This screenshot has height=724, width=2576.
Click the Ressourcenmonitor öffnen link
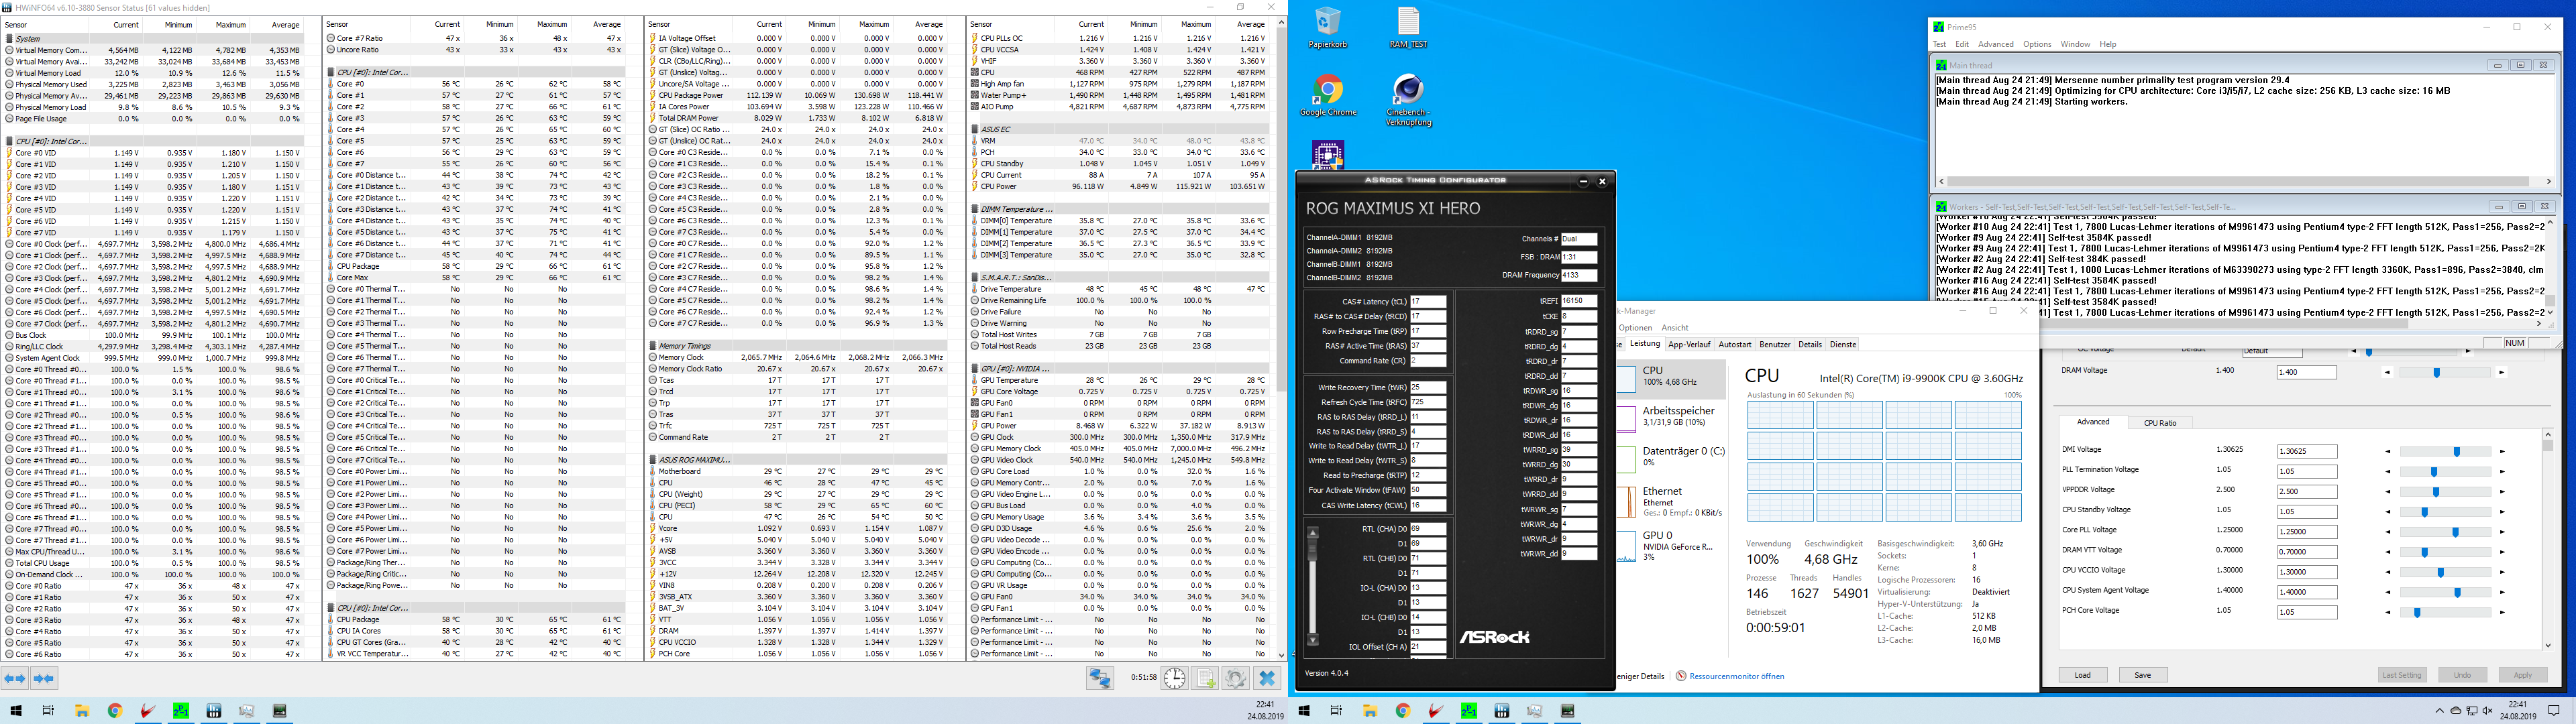point(1736,676)
